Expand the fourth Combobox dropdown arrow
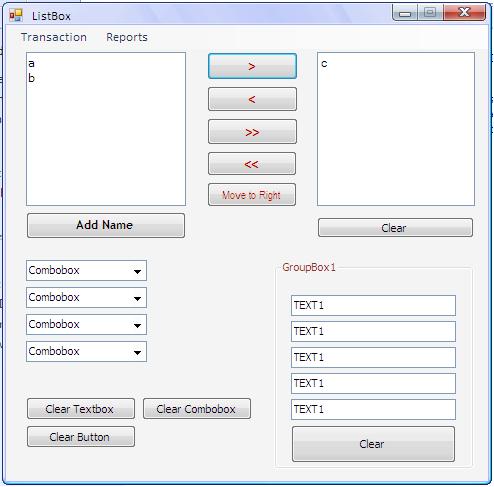This screenshot has height=487, width=494. (137, 352)
